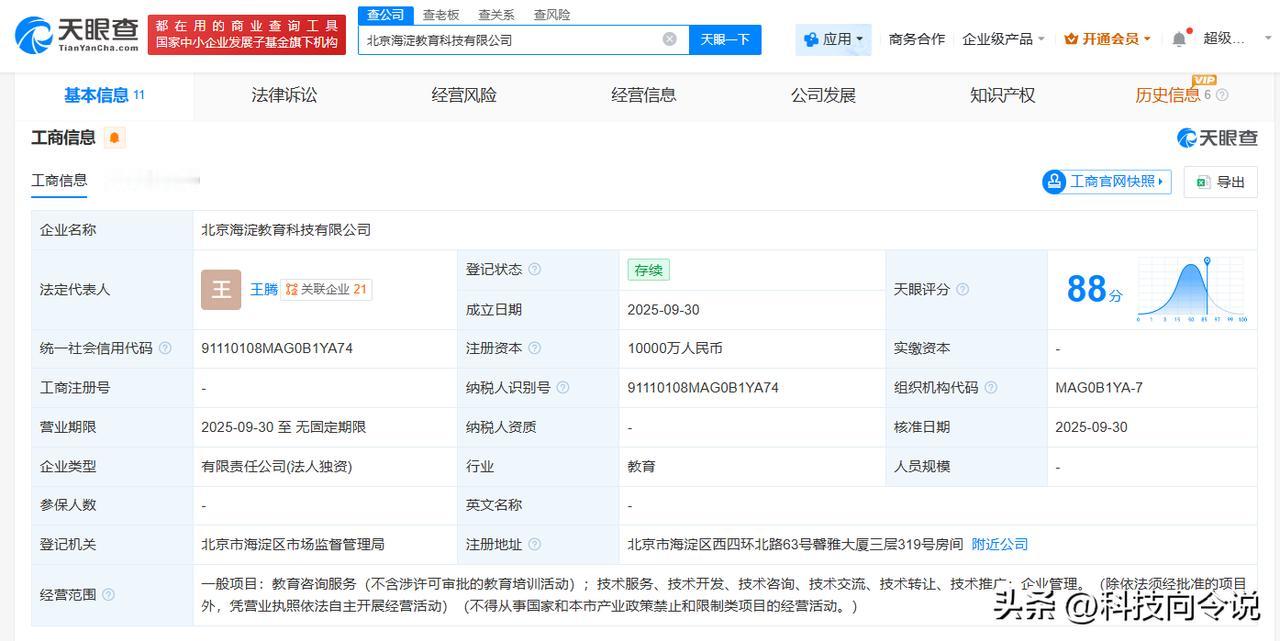1280x641 pixels.
Task: Select the 法律诉讼 tab
Action: [284, 95]
